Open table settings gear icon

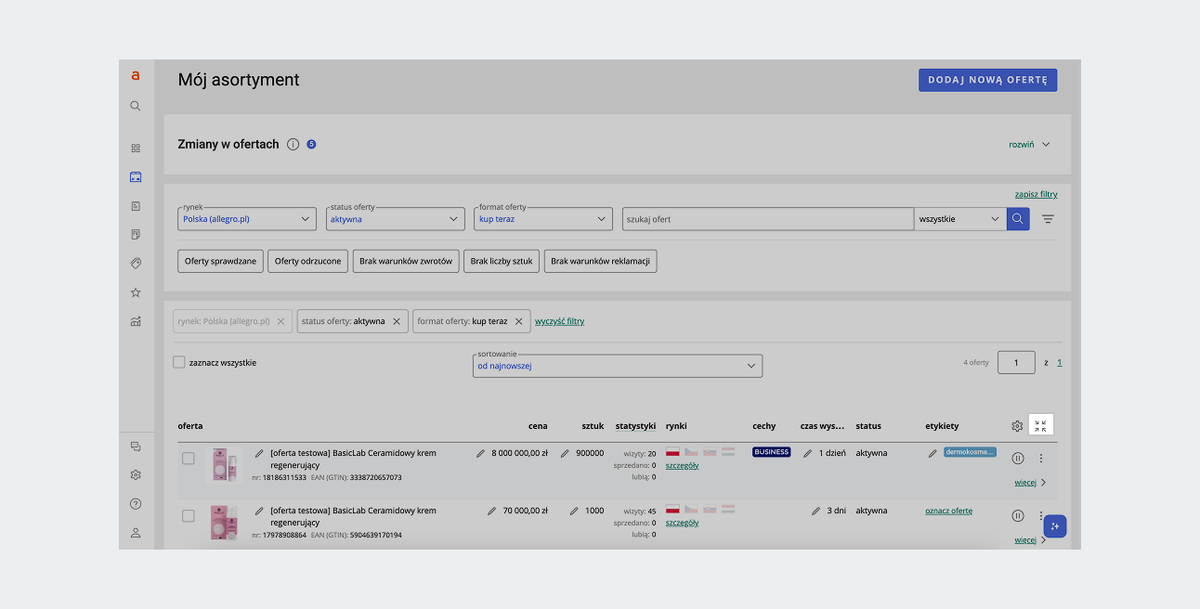coord(1017,426)
